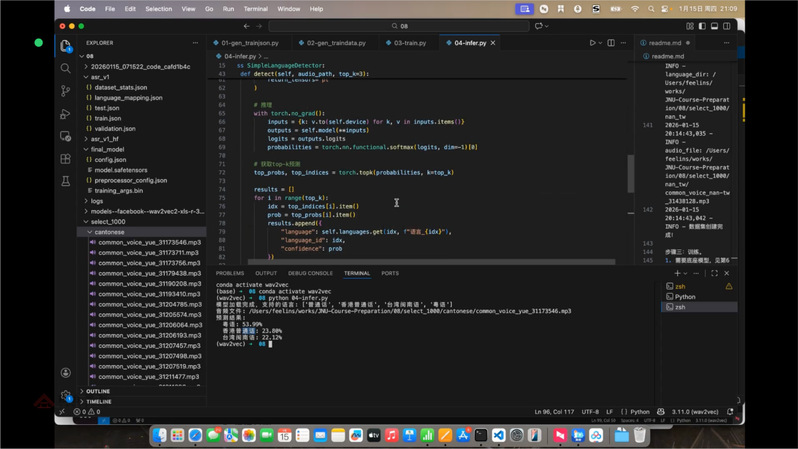
Task: Click the editor vertical scrollbar
Action: [x=630, y=175]
